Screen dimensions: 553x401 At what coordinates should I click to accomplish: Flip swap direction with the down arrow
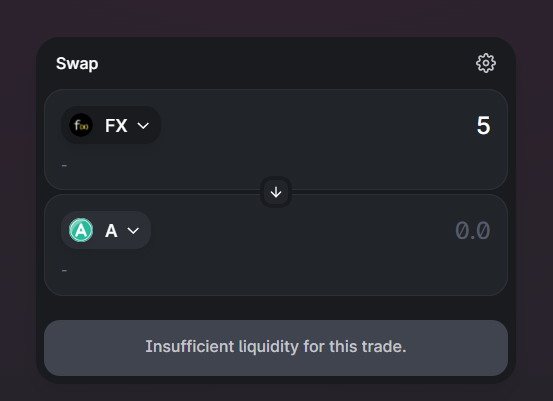pyautogui.click(x=276, y=192)
